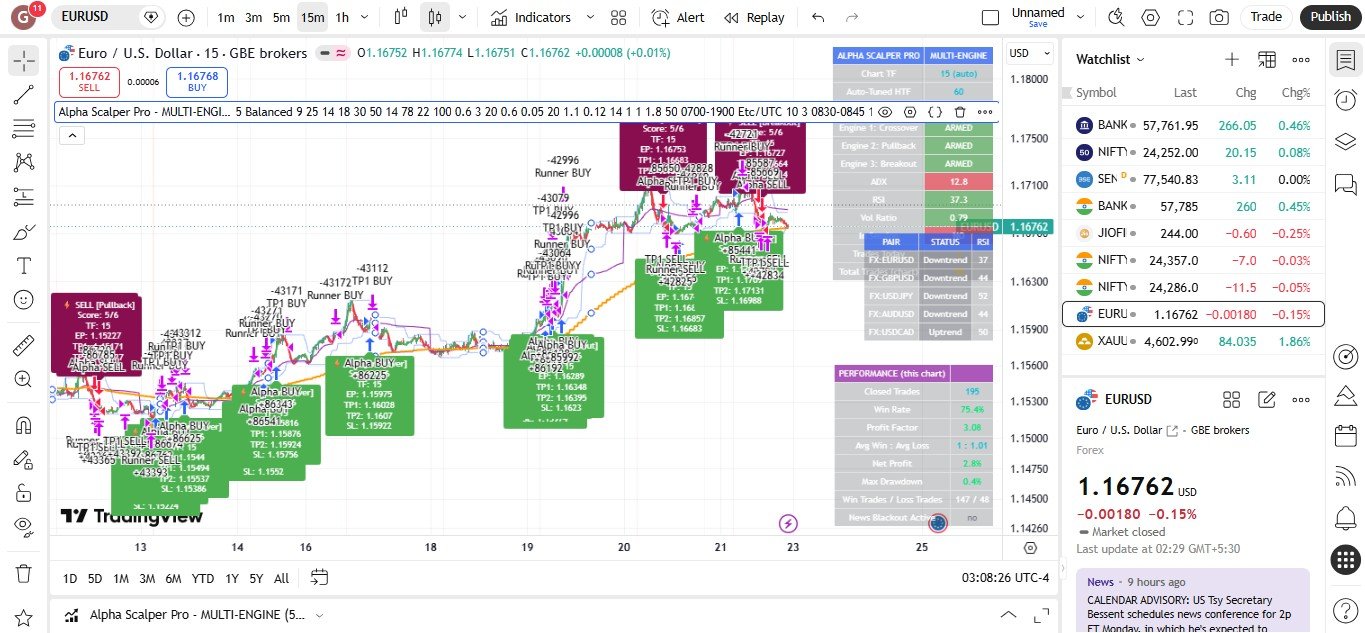
Task: Open Alpha Scalper Pro indicator settings
Action: coord(910,112)
